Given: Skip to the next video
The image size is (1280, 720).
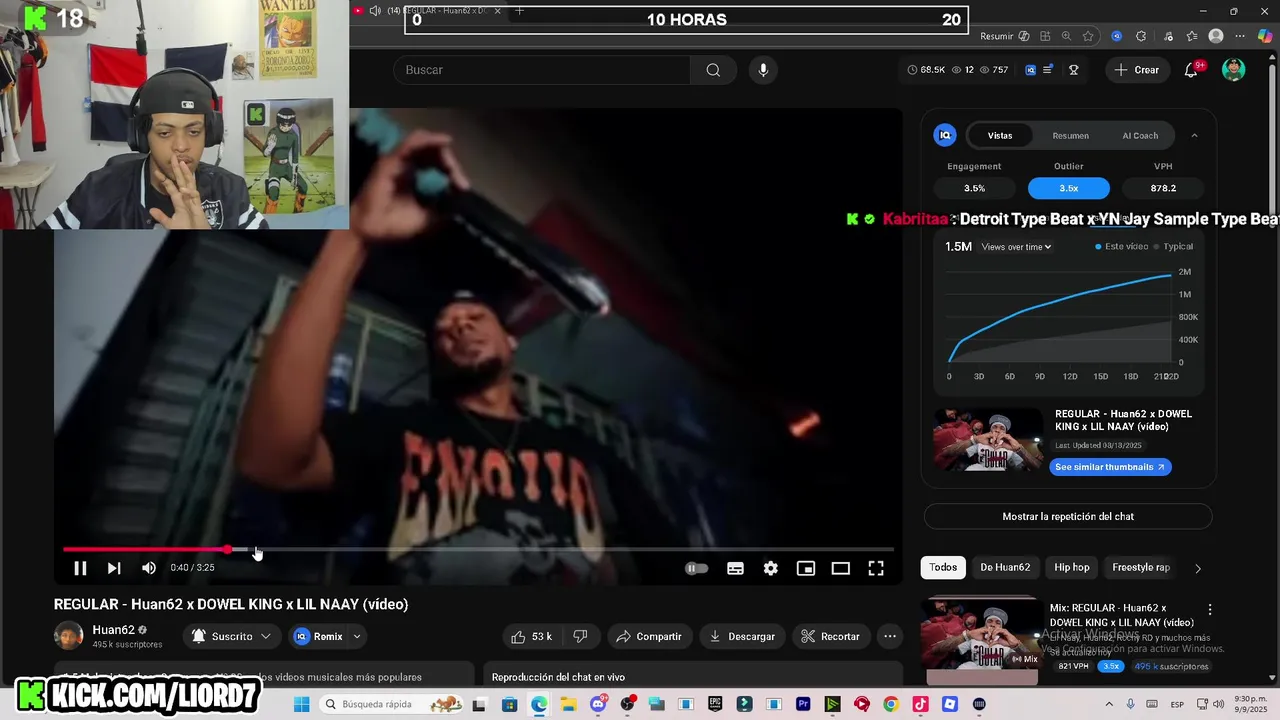Looking at the screenshot, I should [x=114, y=568].
